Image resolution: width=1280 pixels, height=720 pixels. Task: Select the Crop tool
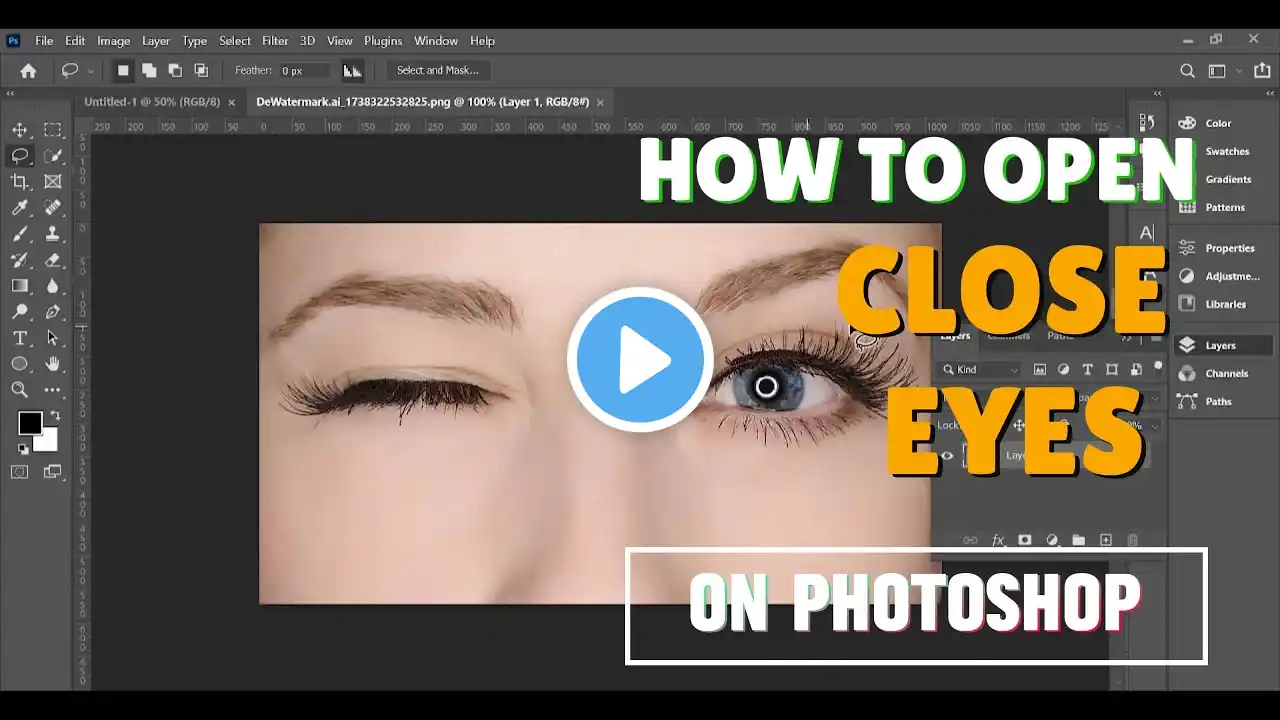pos(20,182)
